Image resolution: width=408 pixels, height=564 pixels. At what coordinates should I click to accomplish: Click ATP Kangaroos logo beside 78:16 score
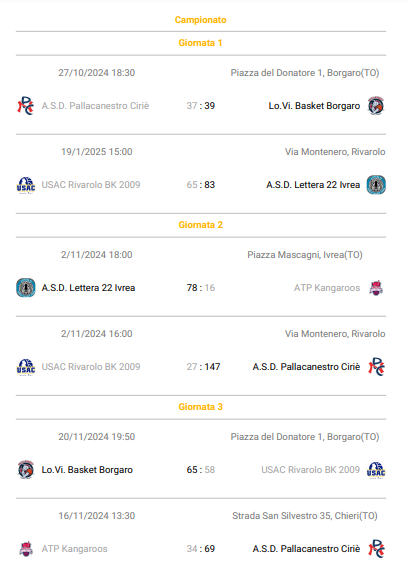click(x=376, y=288)
